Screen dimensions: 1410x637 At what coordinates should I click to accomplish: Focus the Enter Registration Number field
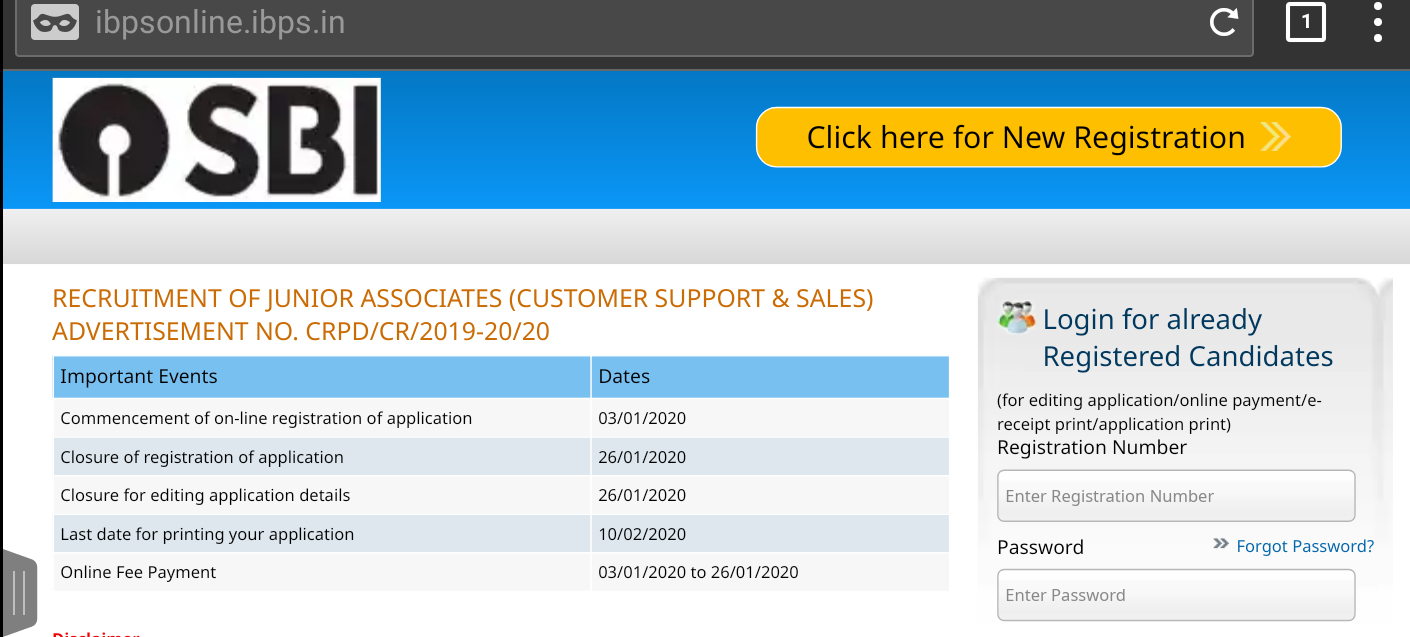1176,496
